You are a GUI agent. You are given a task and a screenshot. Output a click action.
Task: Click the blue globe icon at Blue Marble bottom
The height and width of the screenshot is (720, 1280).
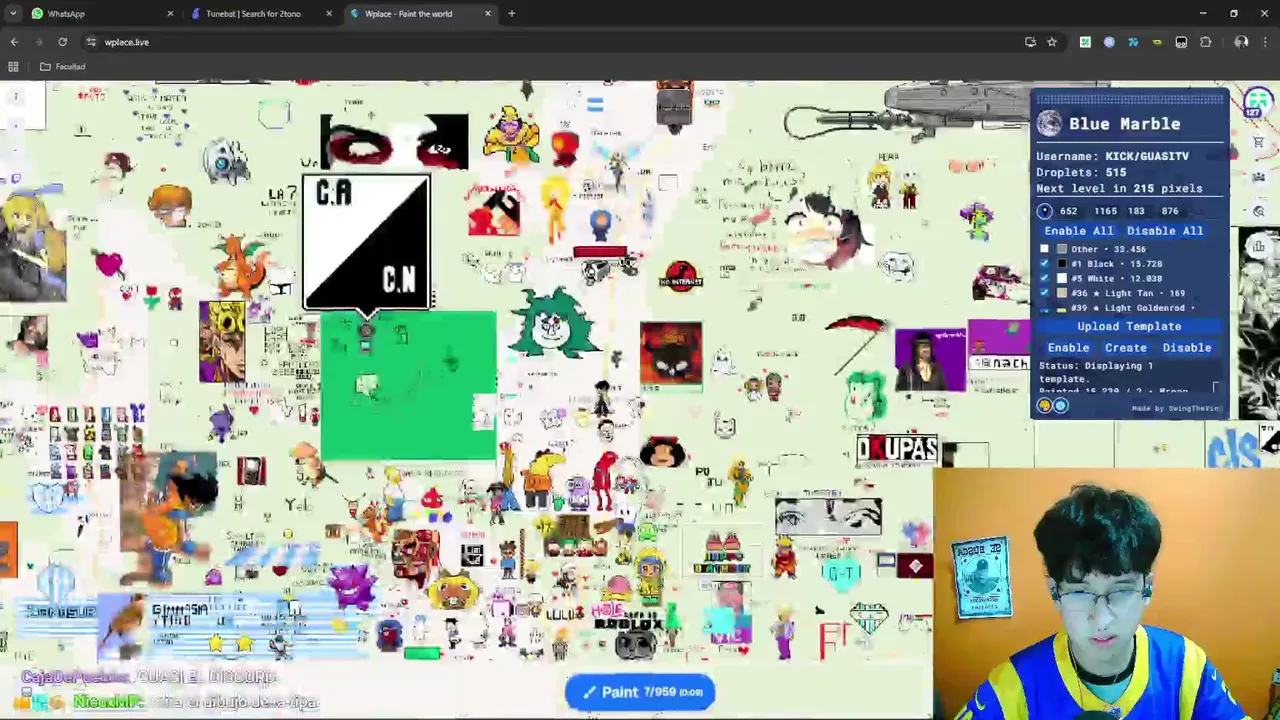[1061, 405]
